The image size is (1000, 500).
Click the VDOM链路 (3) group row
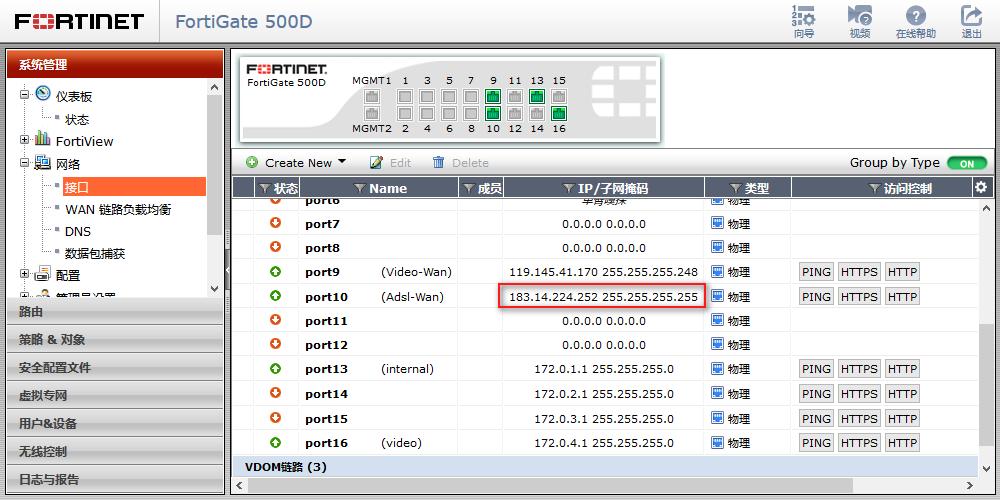(605, 467)
